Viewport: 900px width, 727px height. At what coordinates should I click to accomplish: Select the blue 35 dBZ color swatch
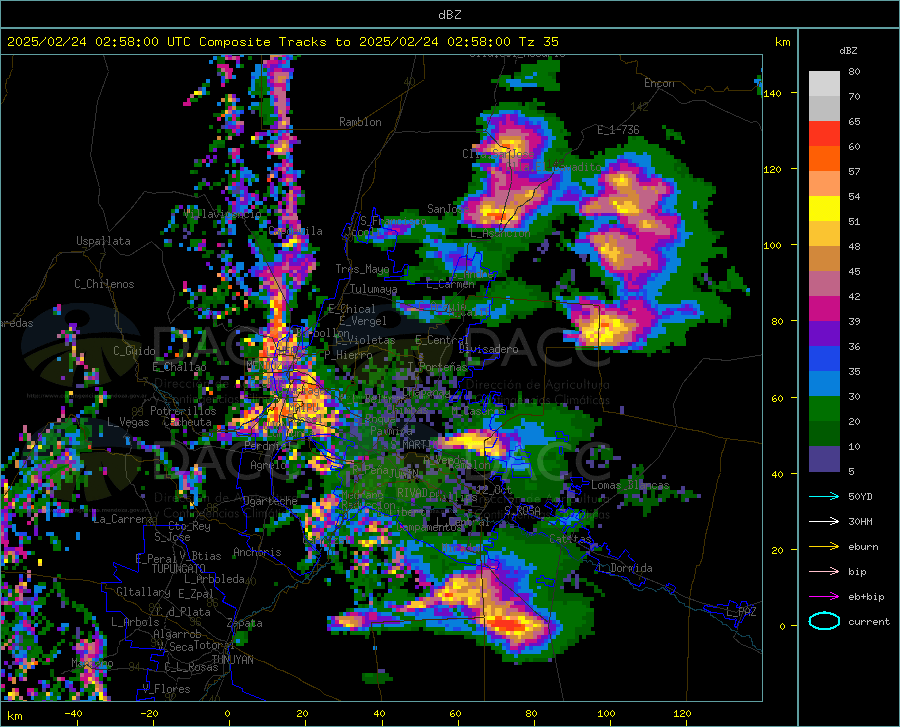pyautogui.click(x=824, y=359)
